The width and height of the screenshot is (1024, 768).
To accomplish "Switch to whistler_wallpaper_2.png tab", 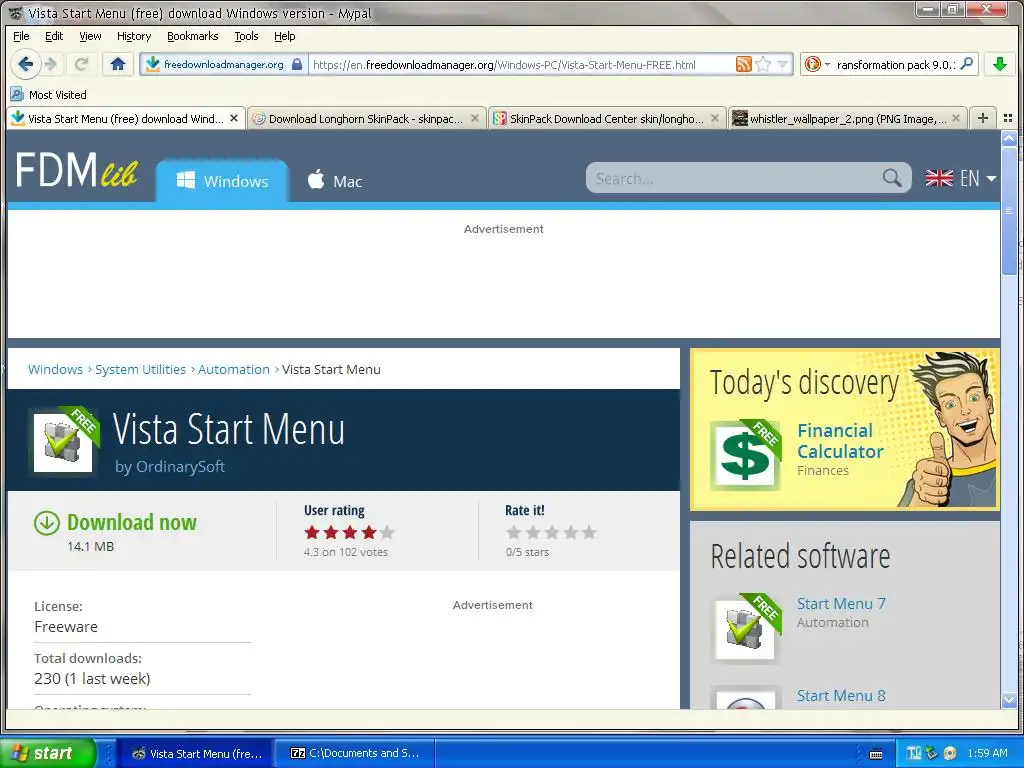I will tap(848, 118).
